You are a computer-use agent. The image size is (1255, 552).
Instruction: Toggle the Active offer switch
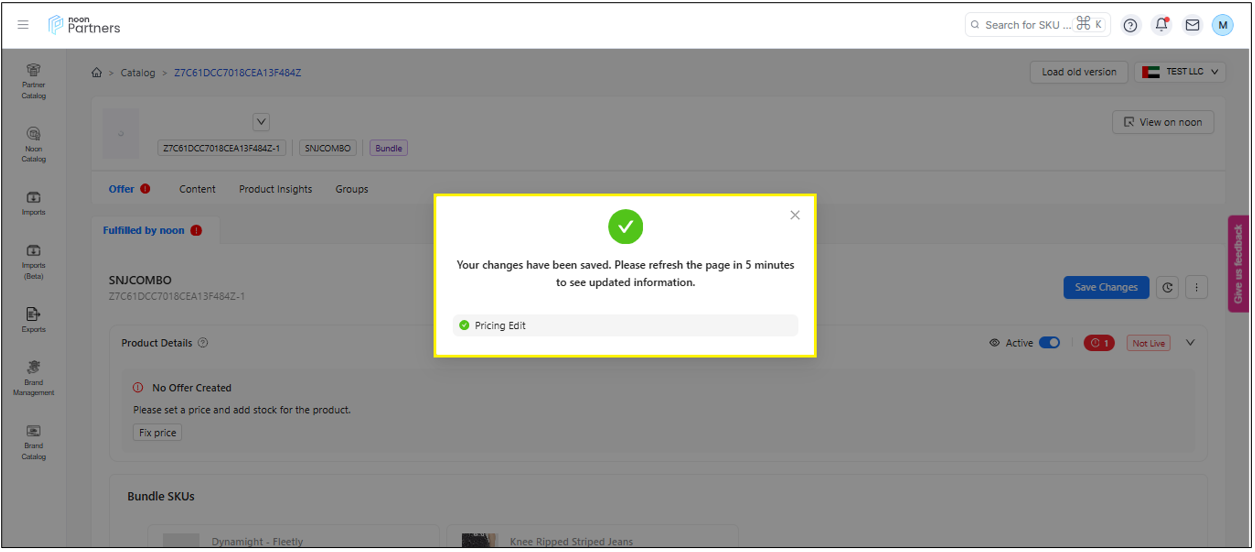(1049, 343)
